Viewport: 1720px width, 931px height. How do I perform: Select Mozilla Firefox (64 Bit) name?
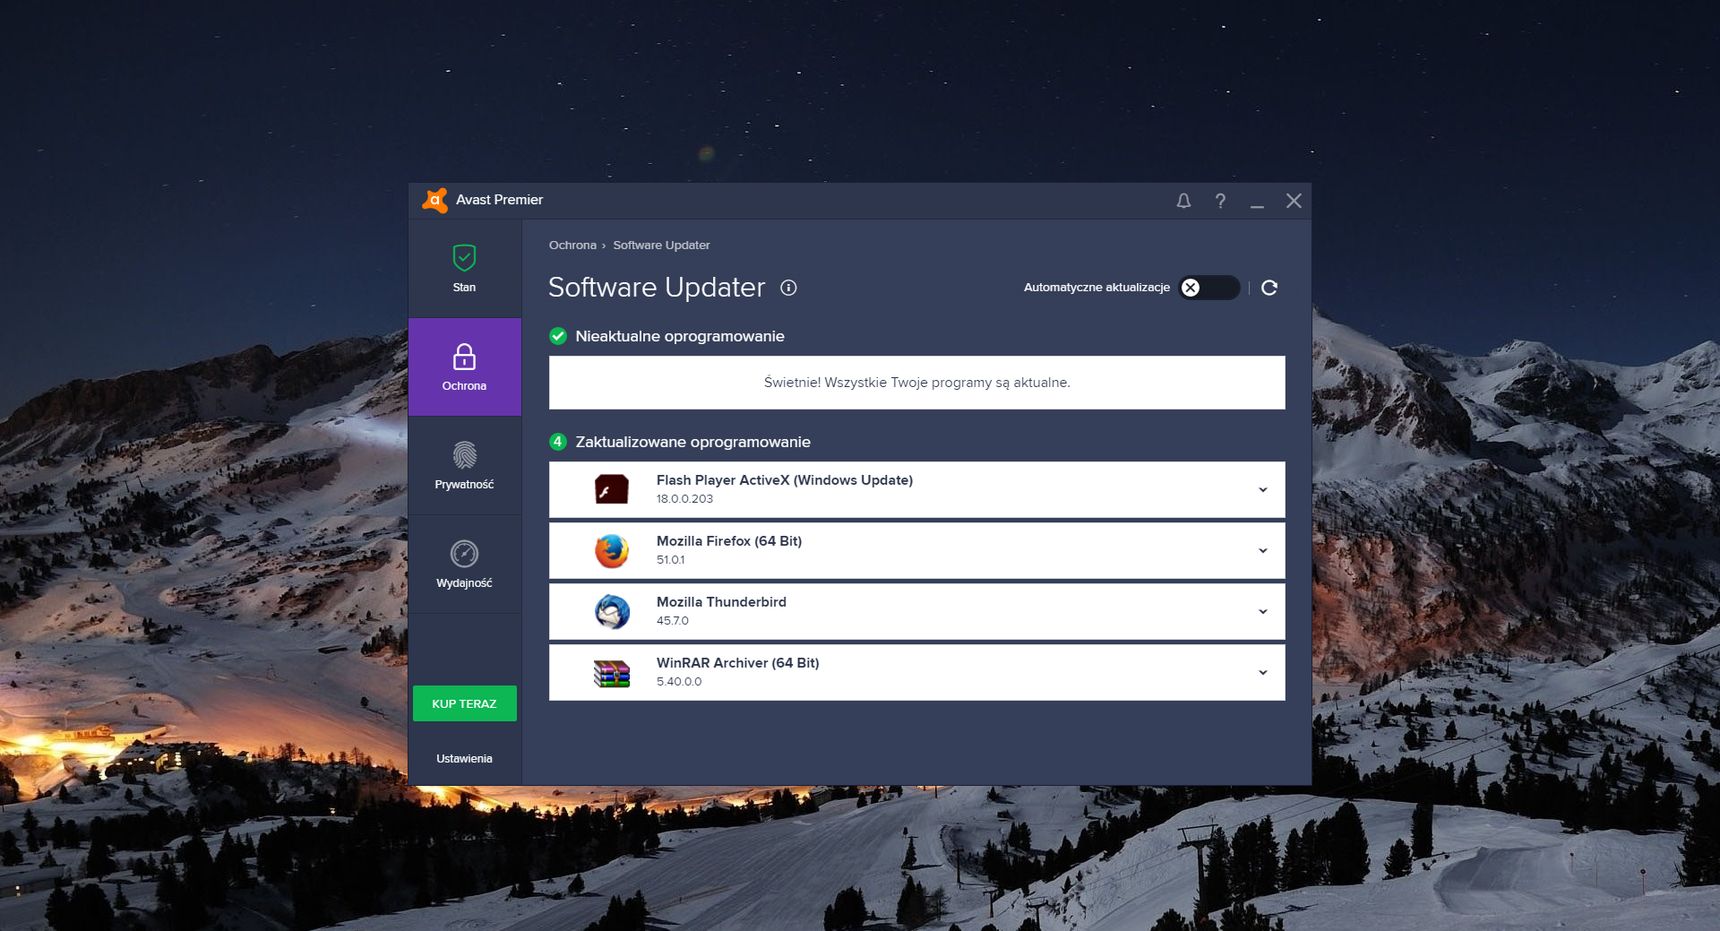[x=729, y=541]
